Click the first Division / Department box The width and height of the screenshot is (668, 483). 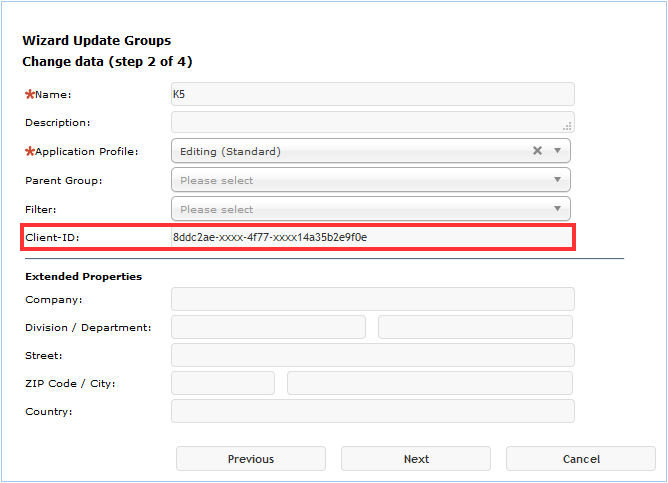tap(268, 327)
